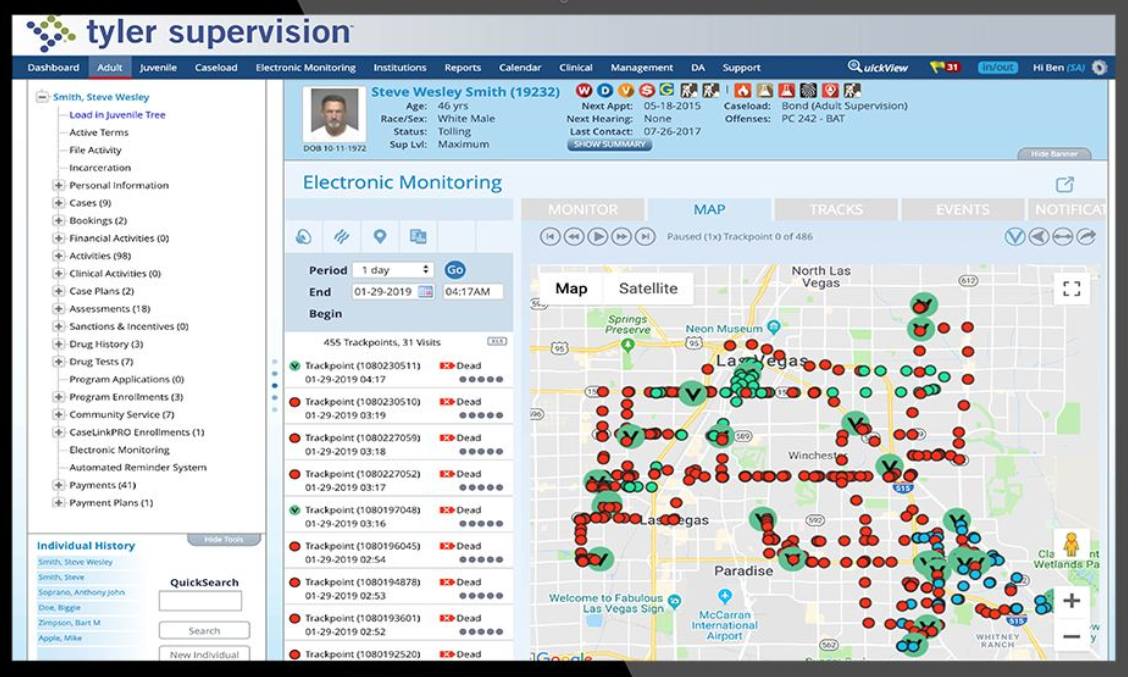Click the In/Out status indicator

[x=996, y=66]
